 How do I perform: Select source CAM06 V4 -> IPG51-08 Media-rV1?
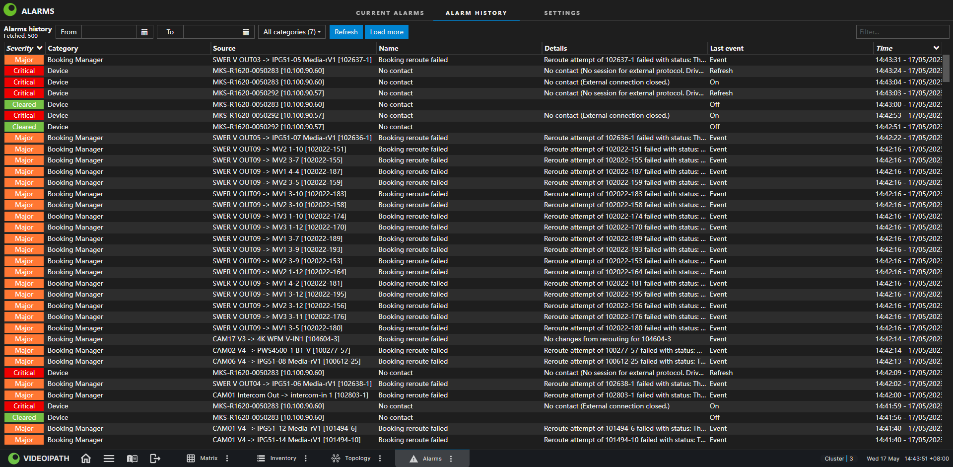[286, 361]
